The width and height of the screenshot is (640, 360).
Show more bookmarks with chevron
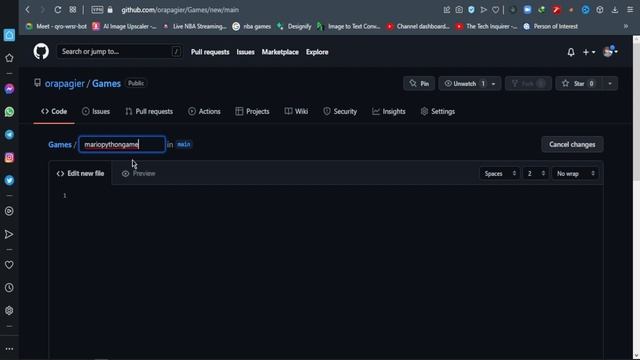[625, 27]
